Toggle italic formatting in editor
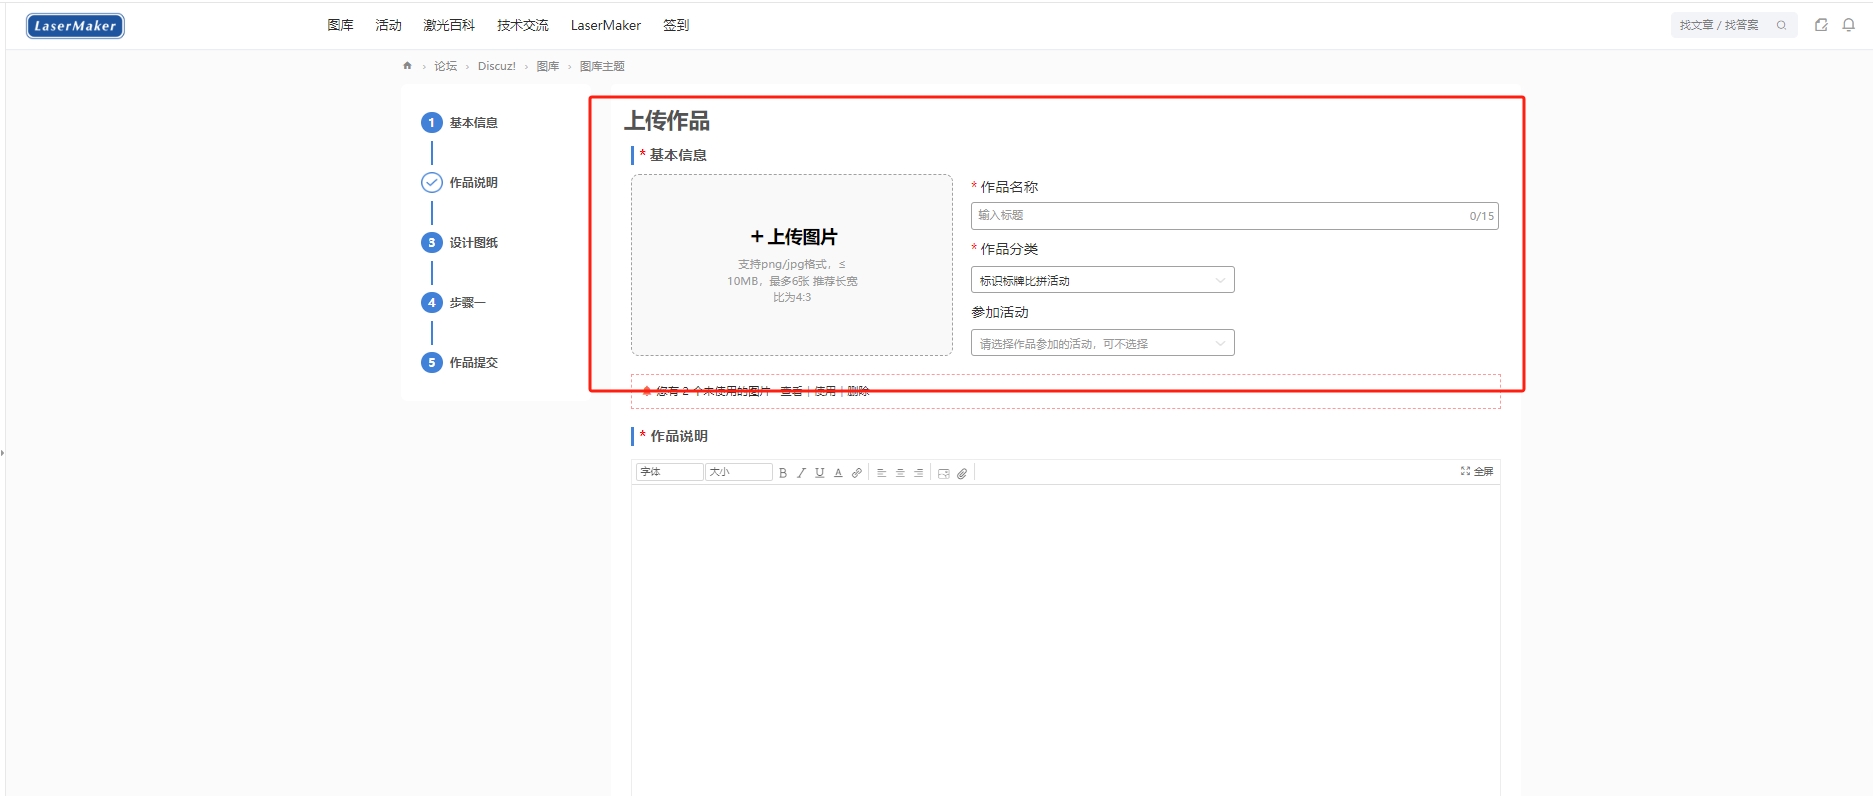This screenshot has width=1873, height=796. click(x=801, y=473)
